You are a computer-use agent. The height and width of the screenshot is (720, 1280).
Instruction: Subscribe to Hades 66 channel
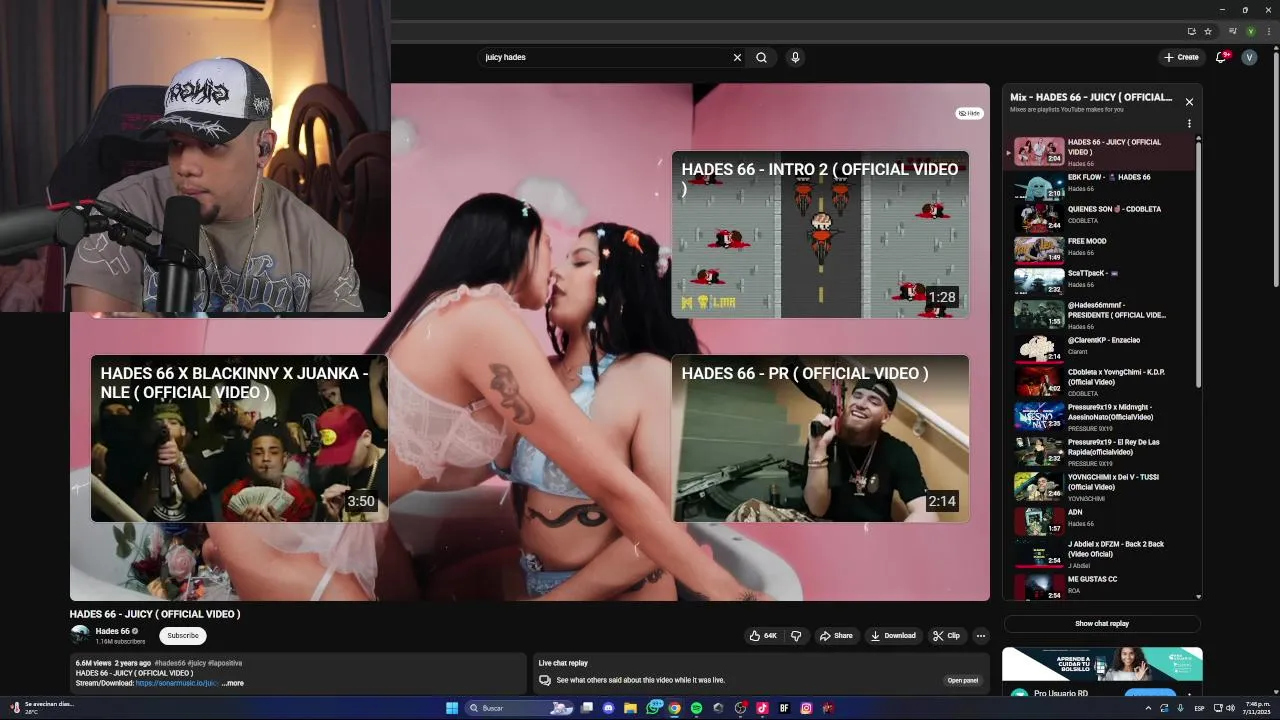pyautogui.click(x=183, y=635)
